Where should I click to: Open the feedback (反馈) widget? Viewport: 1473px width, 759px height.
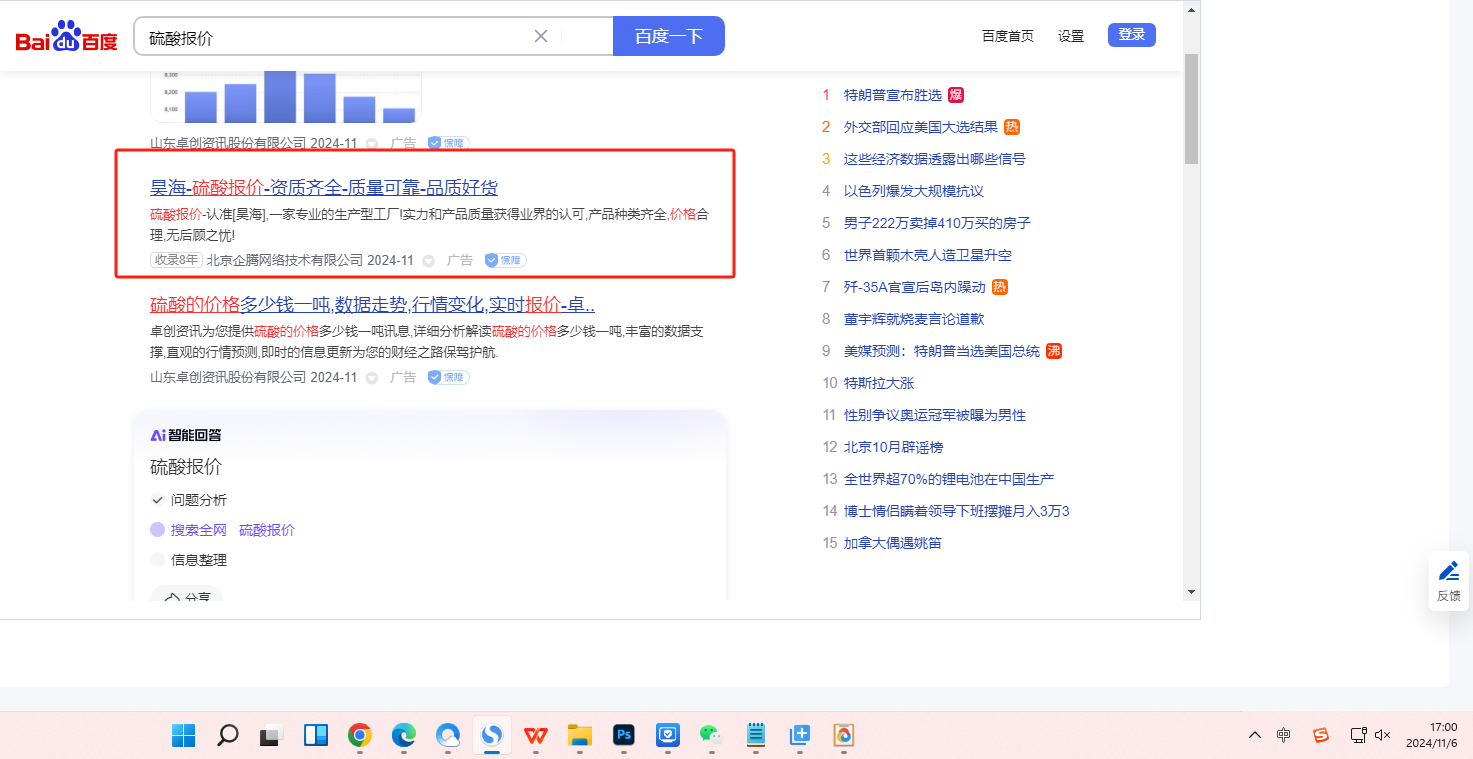point(1448,580)
